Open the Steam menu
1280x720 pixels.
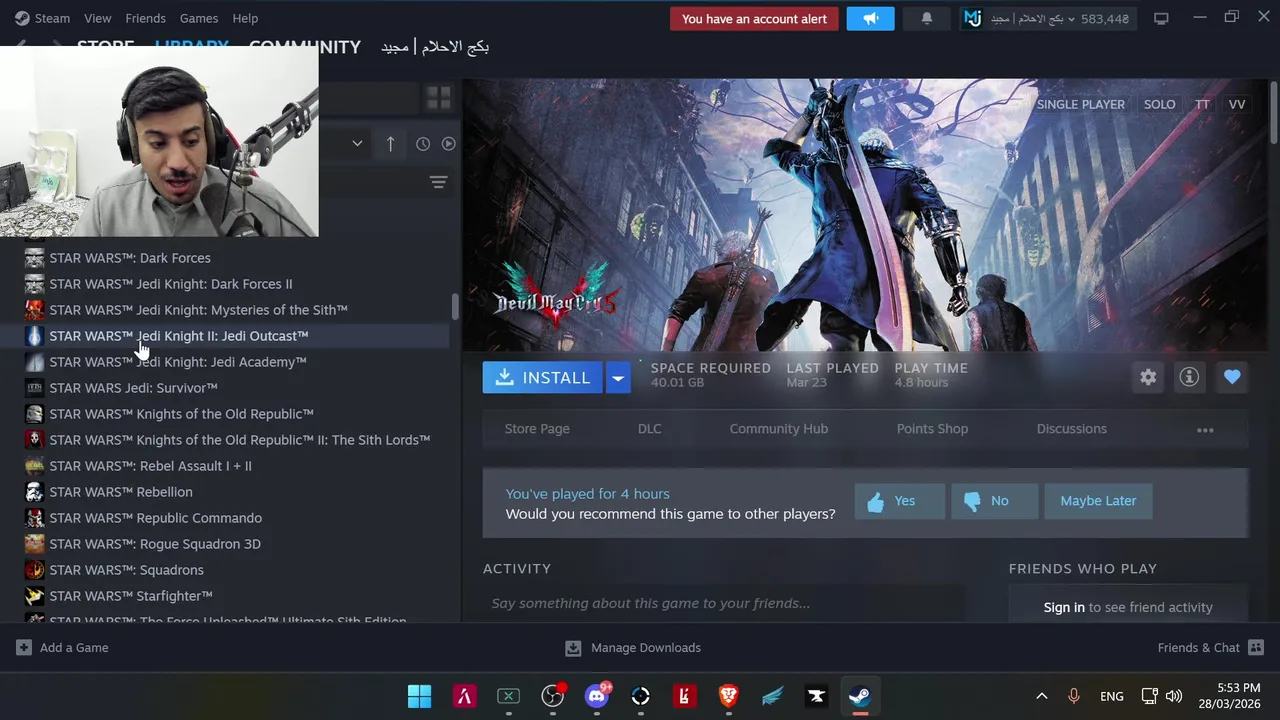pyautogui.click(x=42, y=18)
